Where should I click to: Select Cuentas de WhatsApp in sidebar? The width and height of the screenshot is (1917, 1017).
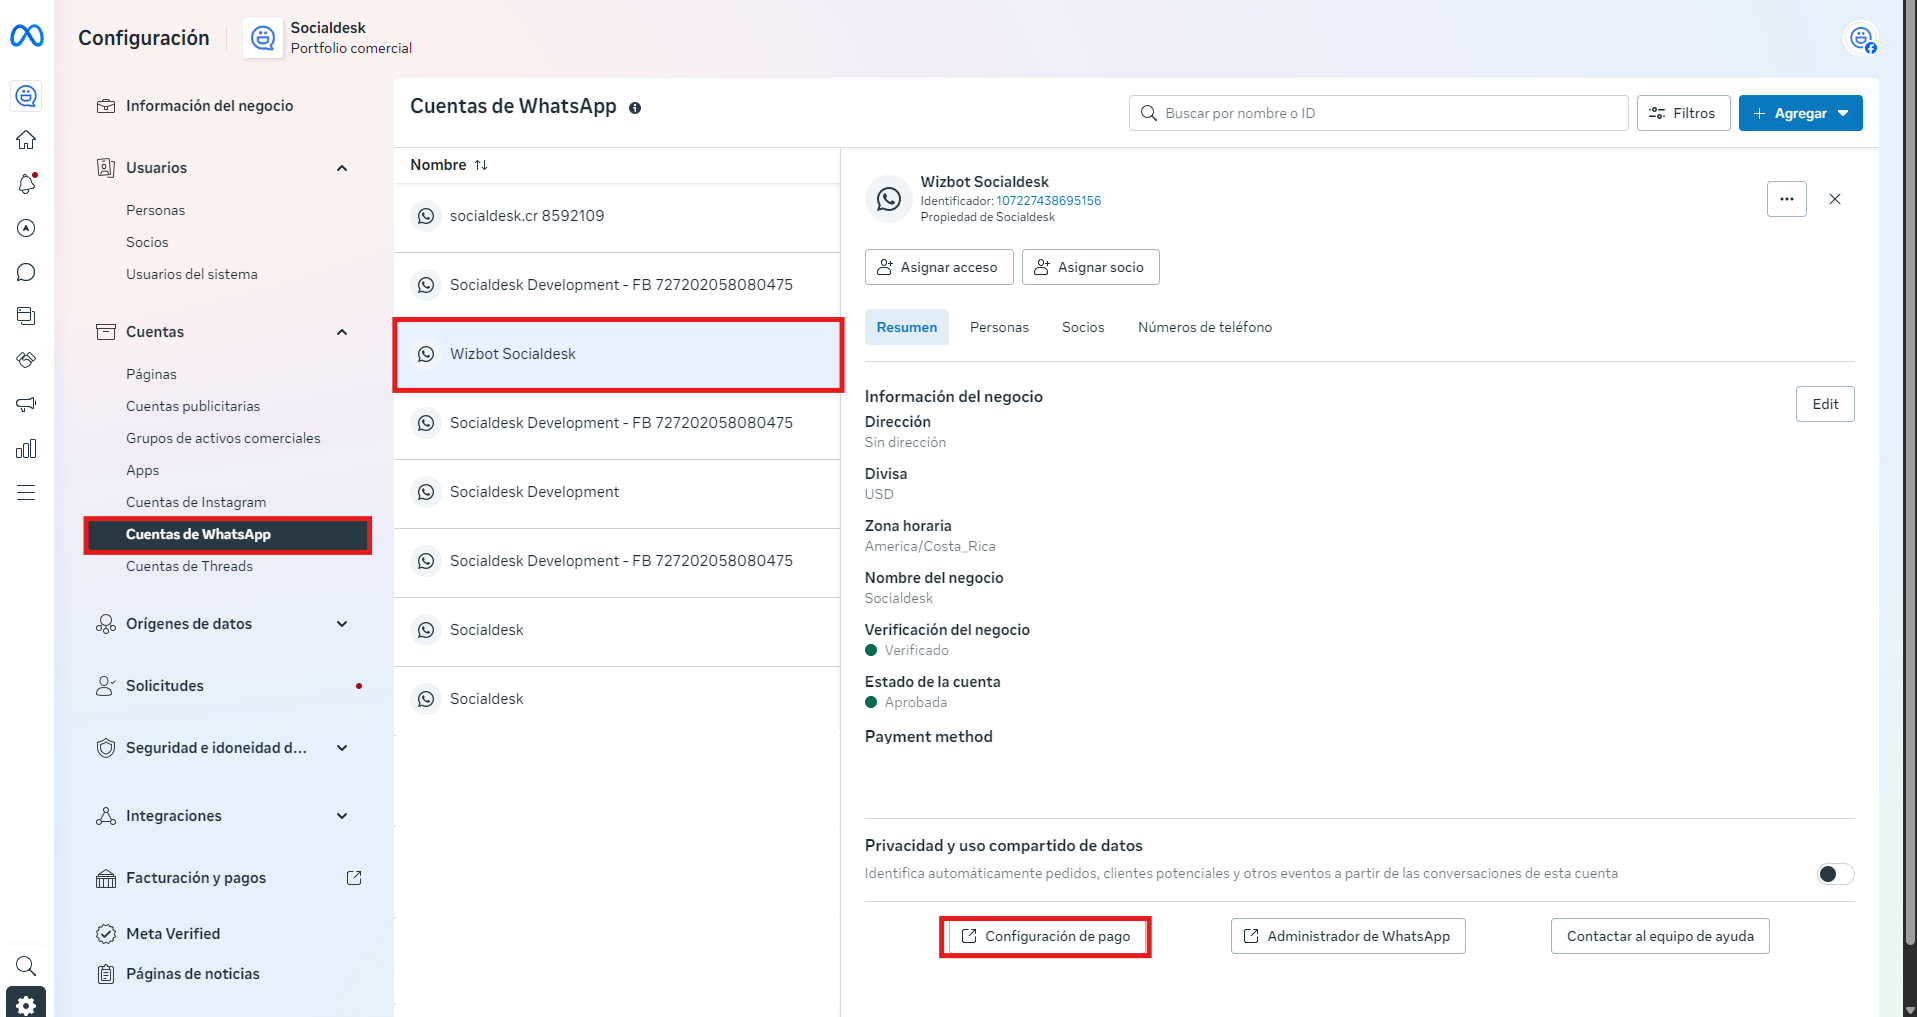click(229, 534)
